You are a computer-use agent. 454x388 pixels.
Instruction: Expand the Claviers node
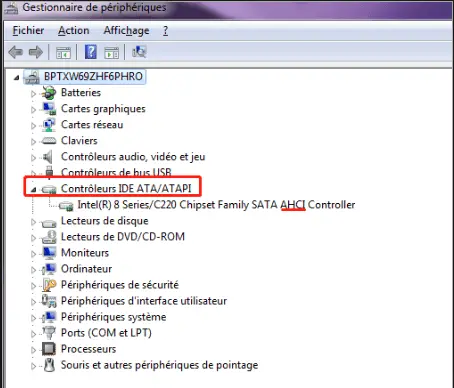[x=33, y=142]
